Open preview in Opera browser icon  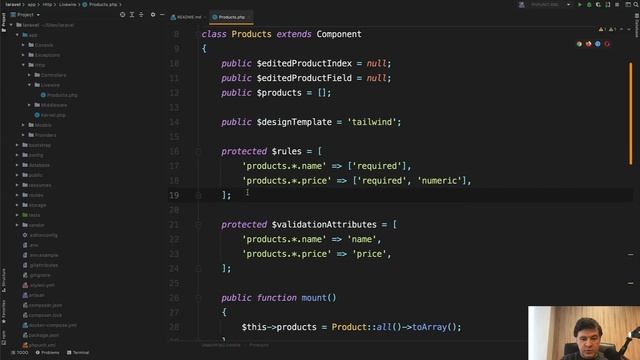click(x=607, y=44)
